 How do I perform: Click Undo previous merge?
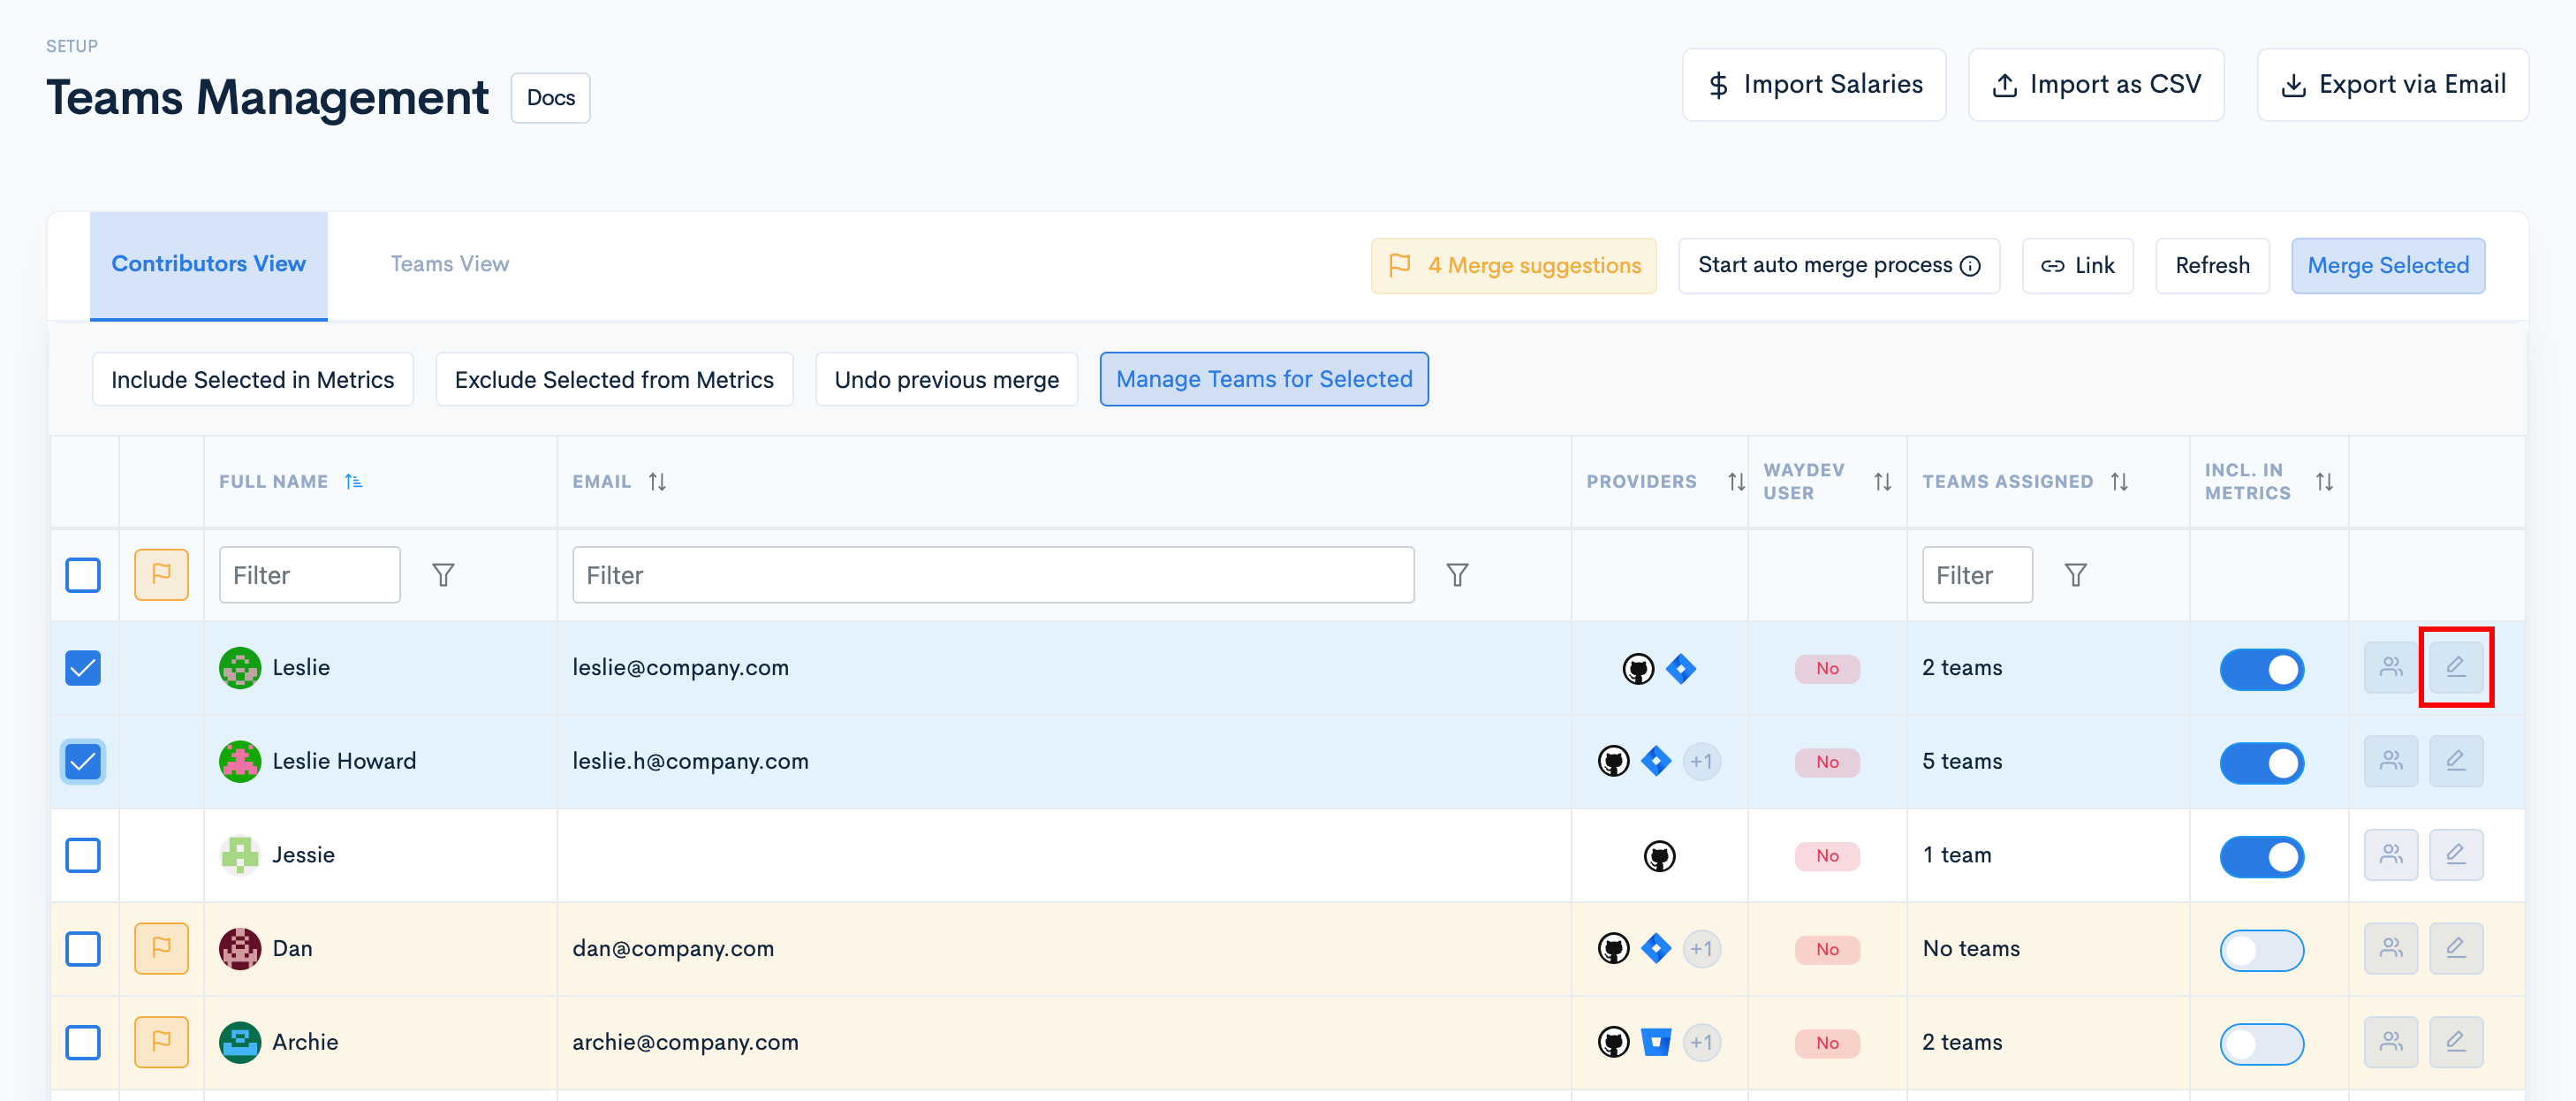click(x=946, y=380)
